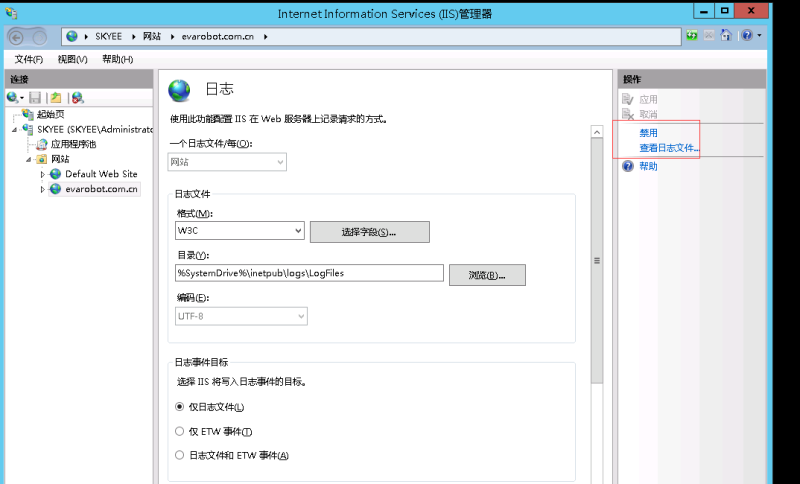The height and width of the screenshot is (484, 800).
Task: Open the 帮助(H) menu
Action: coord(117,59)
